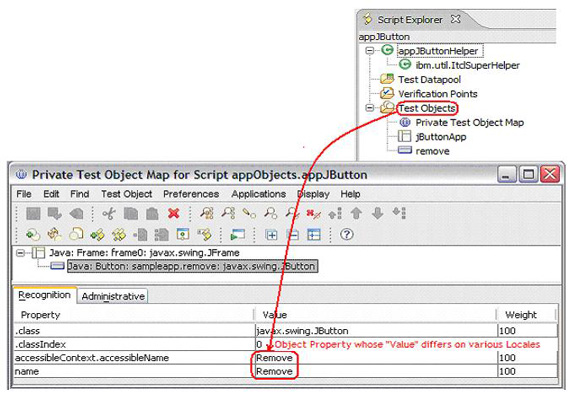Select the Java Button sampleapp.remove tree item
Screen dimensions: 572x402
pyautogui.click(x=191, y=266)
